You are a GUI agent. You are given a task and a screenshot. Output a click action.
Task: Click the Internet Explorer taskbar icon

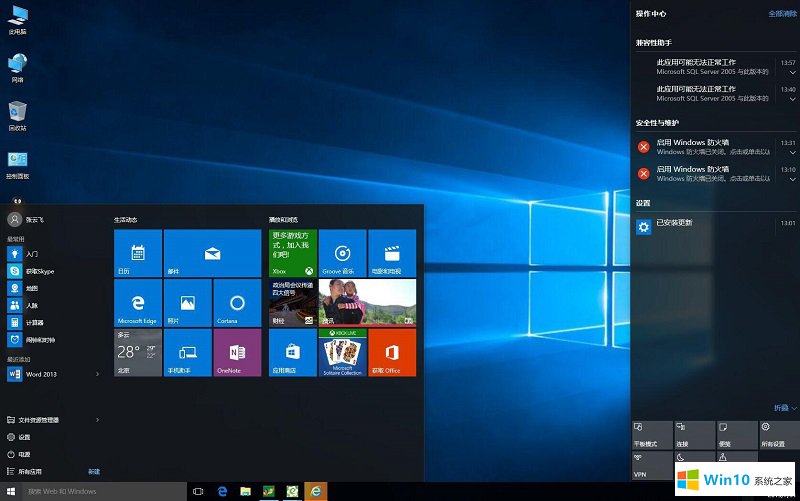pyautogui.click(x=316, y=491)
